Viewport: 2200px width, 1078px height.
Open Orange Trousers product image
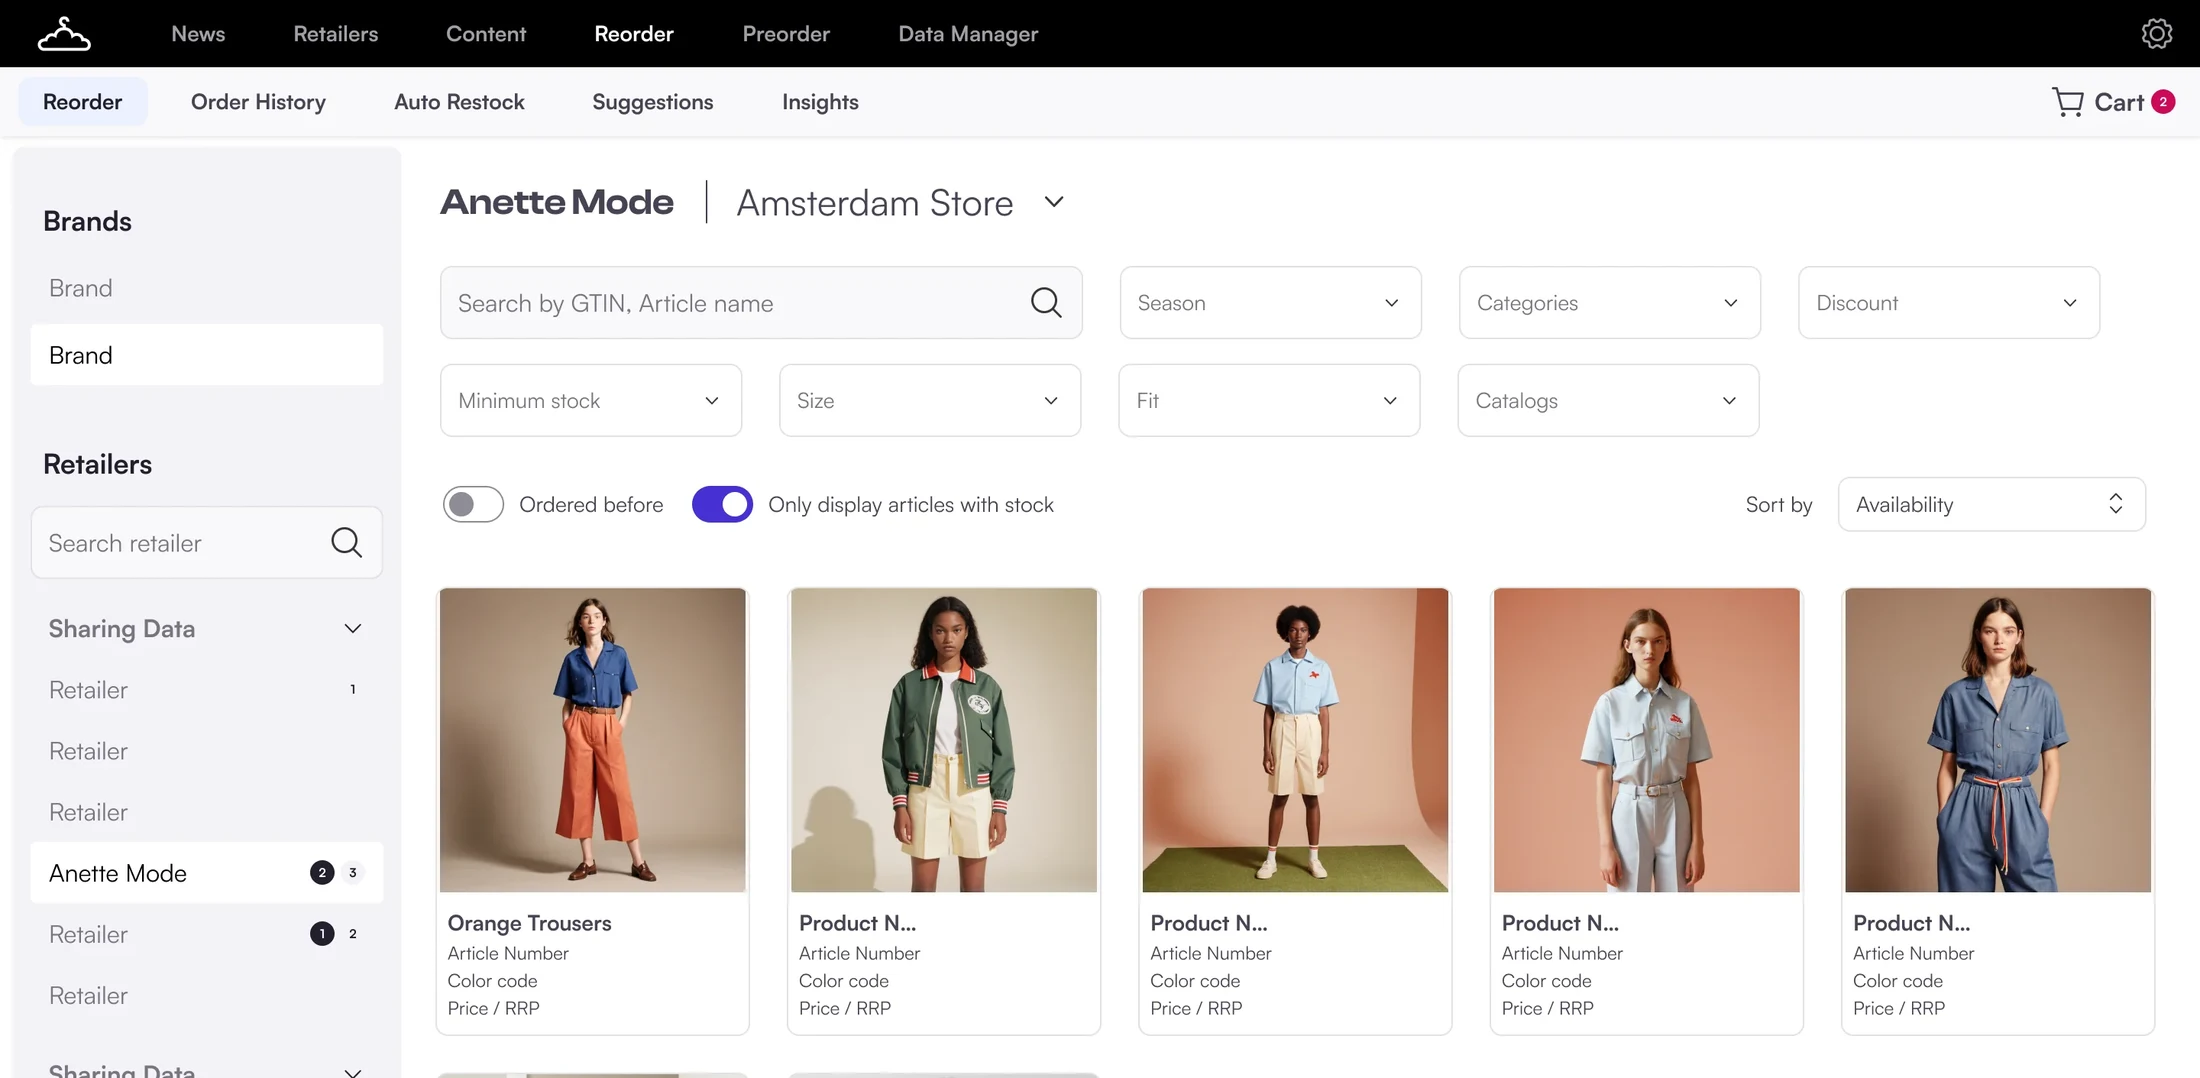pos(593,740)
